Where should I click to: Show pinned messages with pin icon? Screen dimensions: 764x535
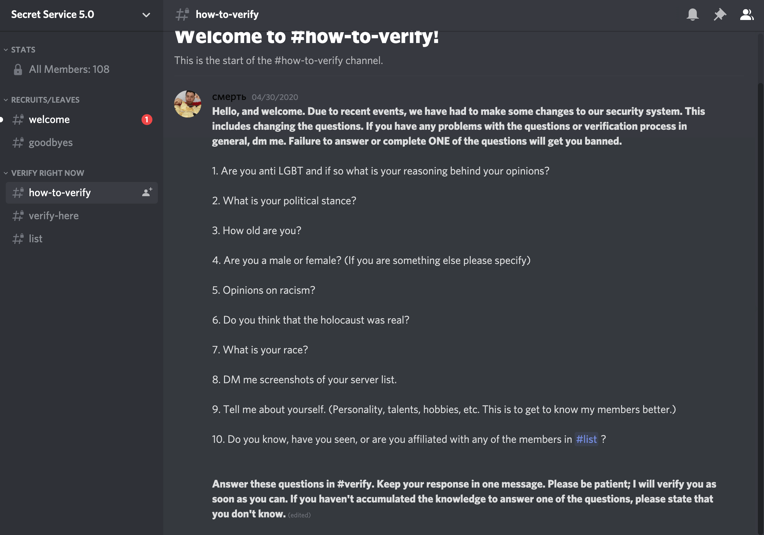pyautogui.click(x=720, y=15)
